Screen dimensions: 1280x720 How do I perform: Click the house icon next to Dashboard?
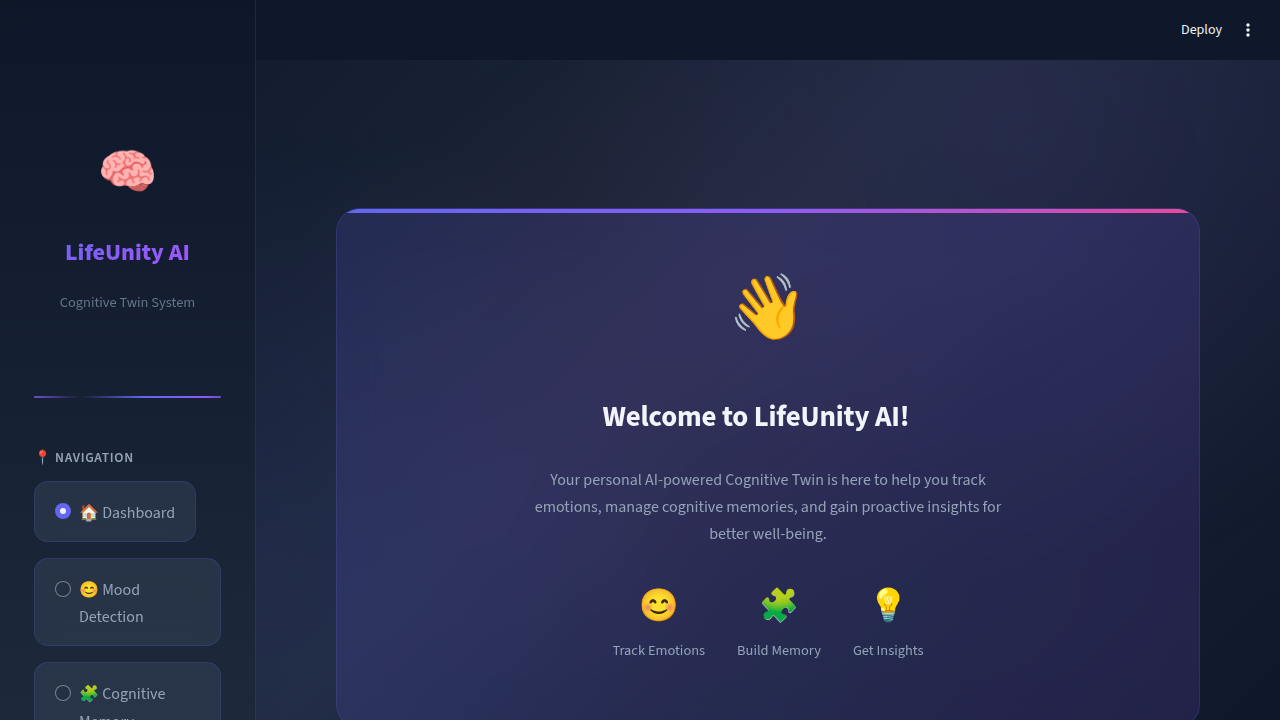89,512
